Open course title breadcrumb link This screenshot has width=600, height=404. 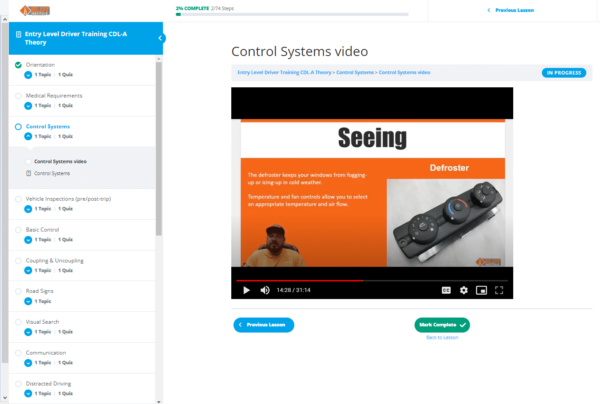tap(284, 73)
